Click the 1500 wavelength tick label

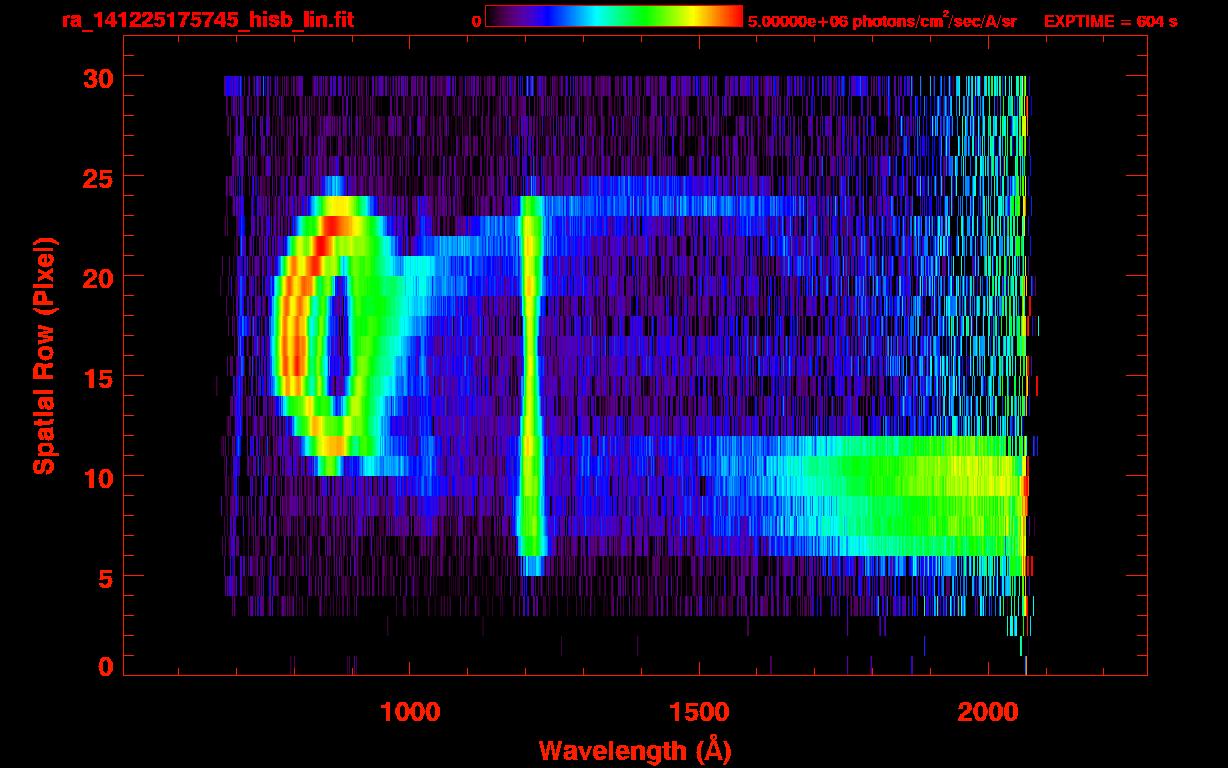point(698,711)
